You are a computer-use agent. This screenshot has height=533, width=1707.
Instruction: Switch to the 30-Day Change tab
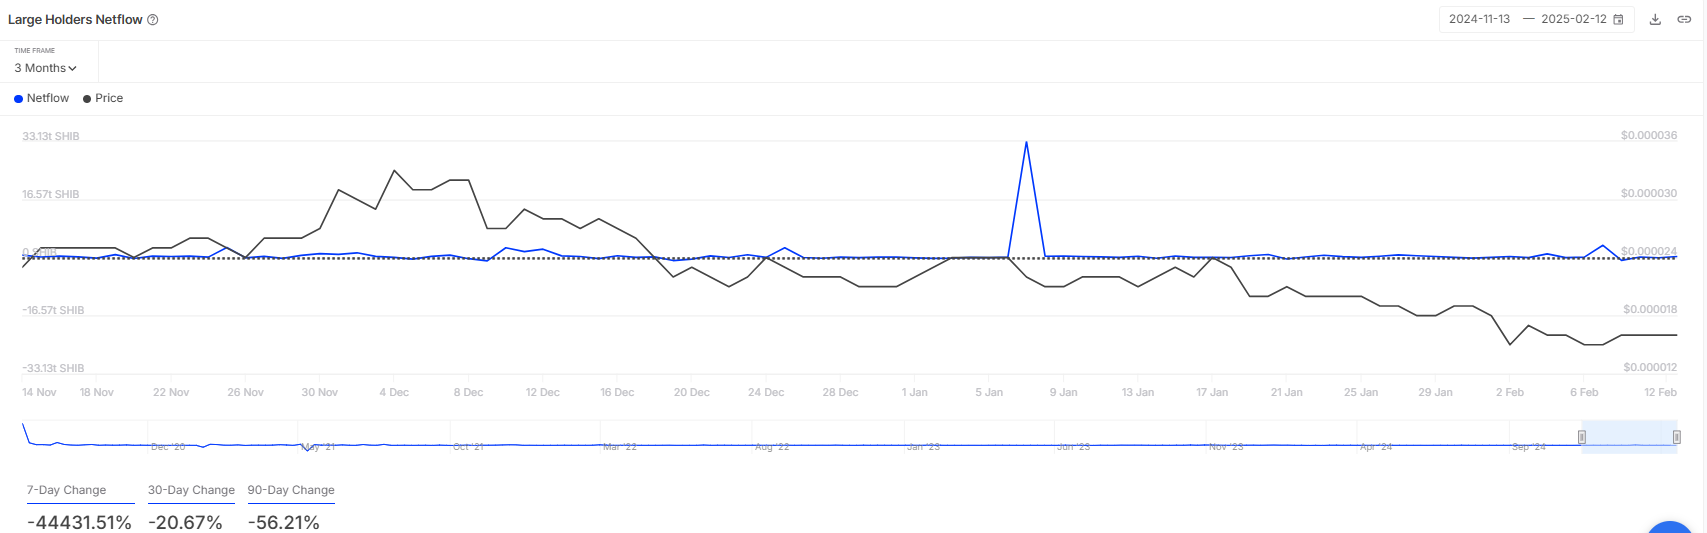191,490
